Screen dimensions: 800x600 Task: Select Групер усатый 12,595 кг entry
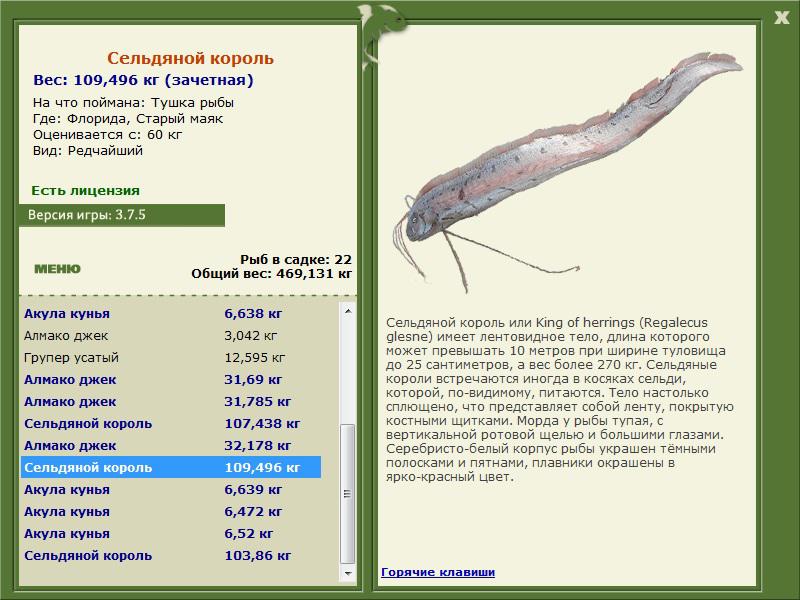tap(171, 358)
